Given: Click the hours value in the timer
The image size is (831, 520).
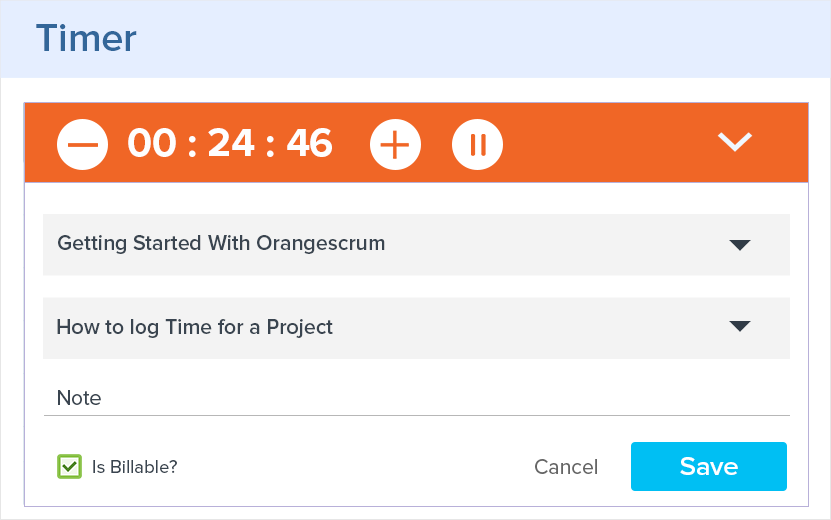Looking at the screenshot, I should point(152,144).
